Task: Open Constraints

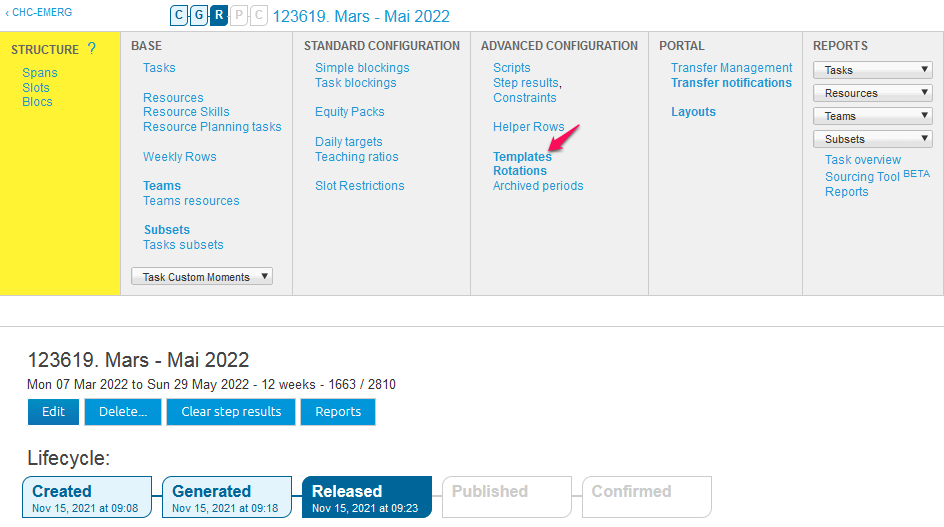Action: point(524,98)
